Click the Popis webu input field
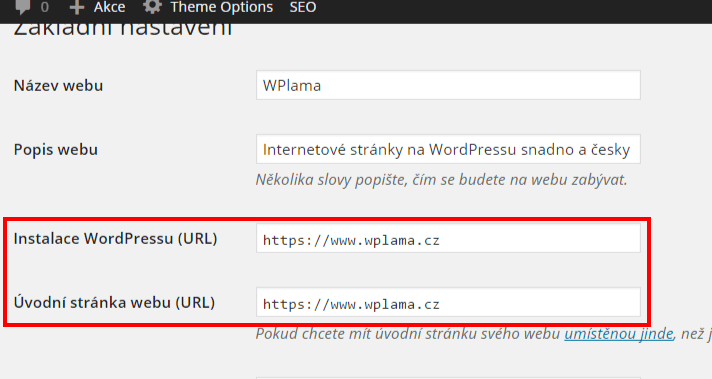The height and width of the screenshot is (379, 712). [x=448, y=149]
